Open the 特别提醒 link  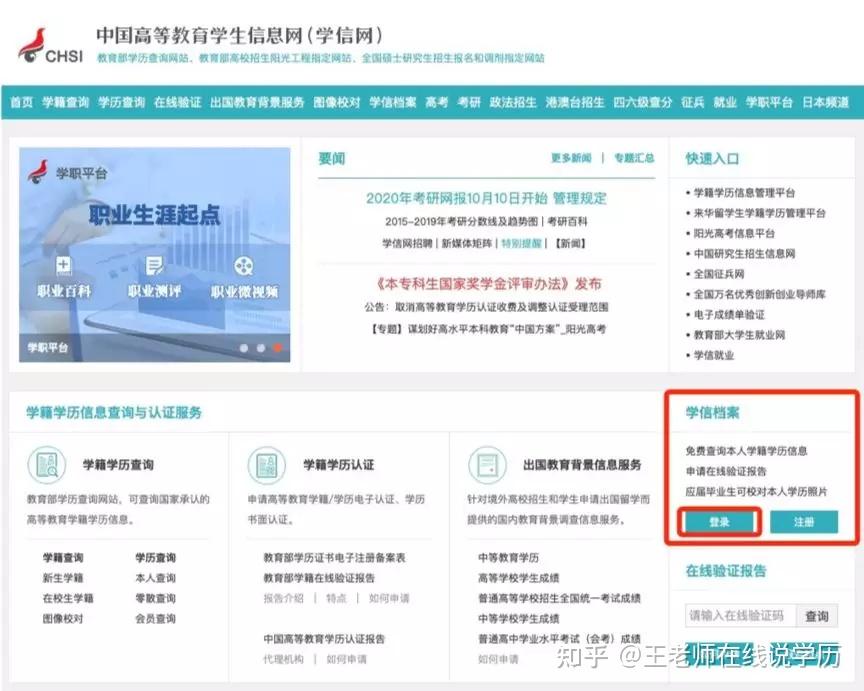pos(521,243)
